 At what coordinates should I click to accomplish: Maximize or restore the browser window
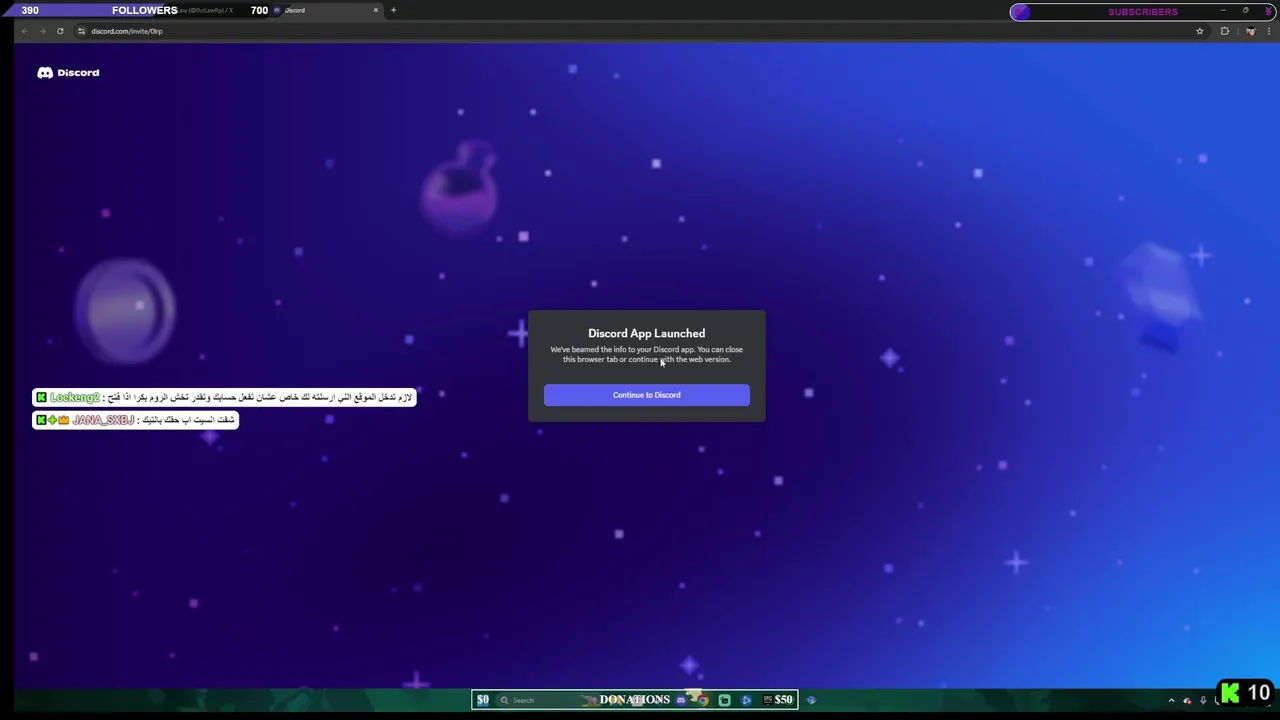[1245, 10]
